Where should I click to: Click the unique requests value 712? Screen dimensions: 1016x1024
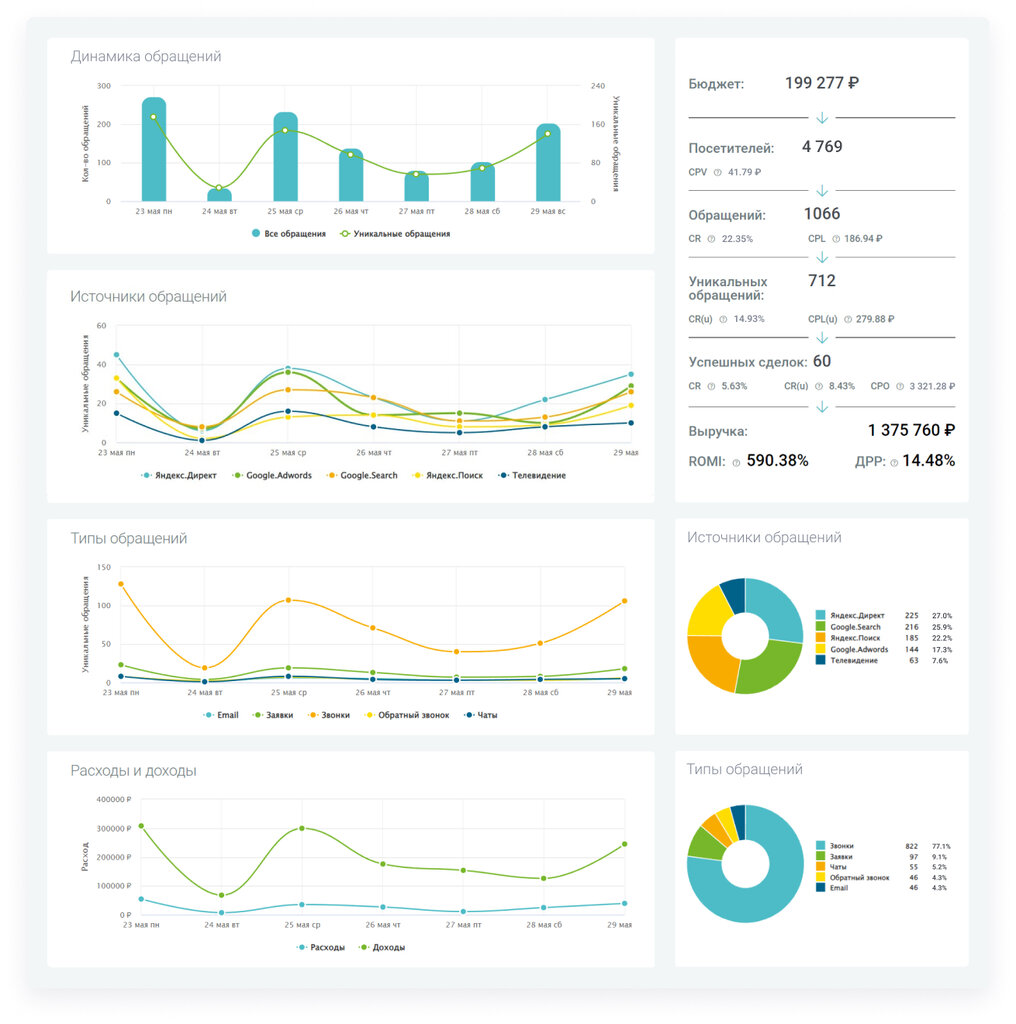[821, 281]
